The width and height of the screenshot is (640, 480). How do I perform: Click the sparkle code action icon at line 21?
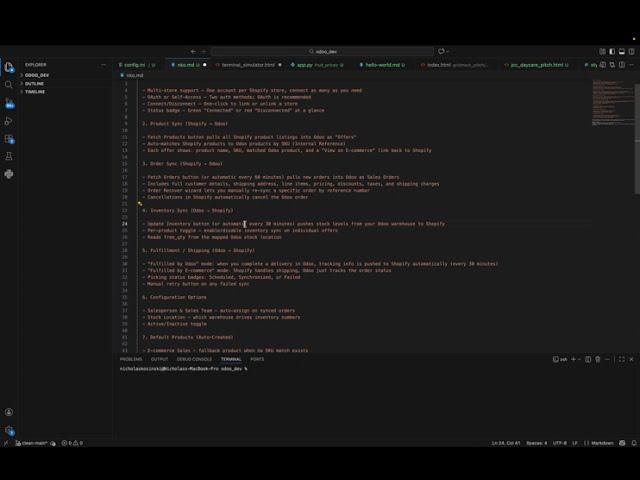point(140,203)
